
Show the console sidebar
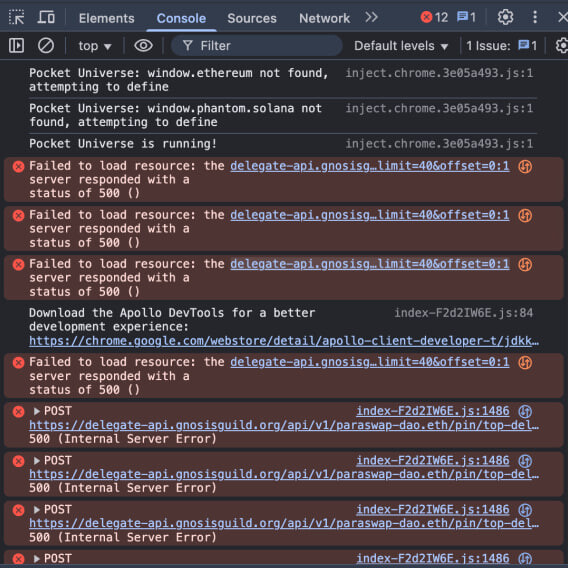click(17, 46)
